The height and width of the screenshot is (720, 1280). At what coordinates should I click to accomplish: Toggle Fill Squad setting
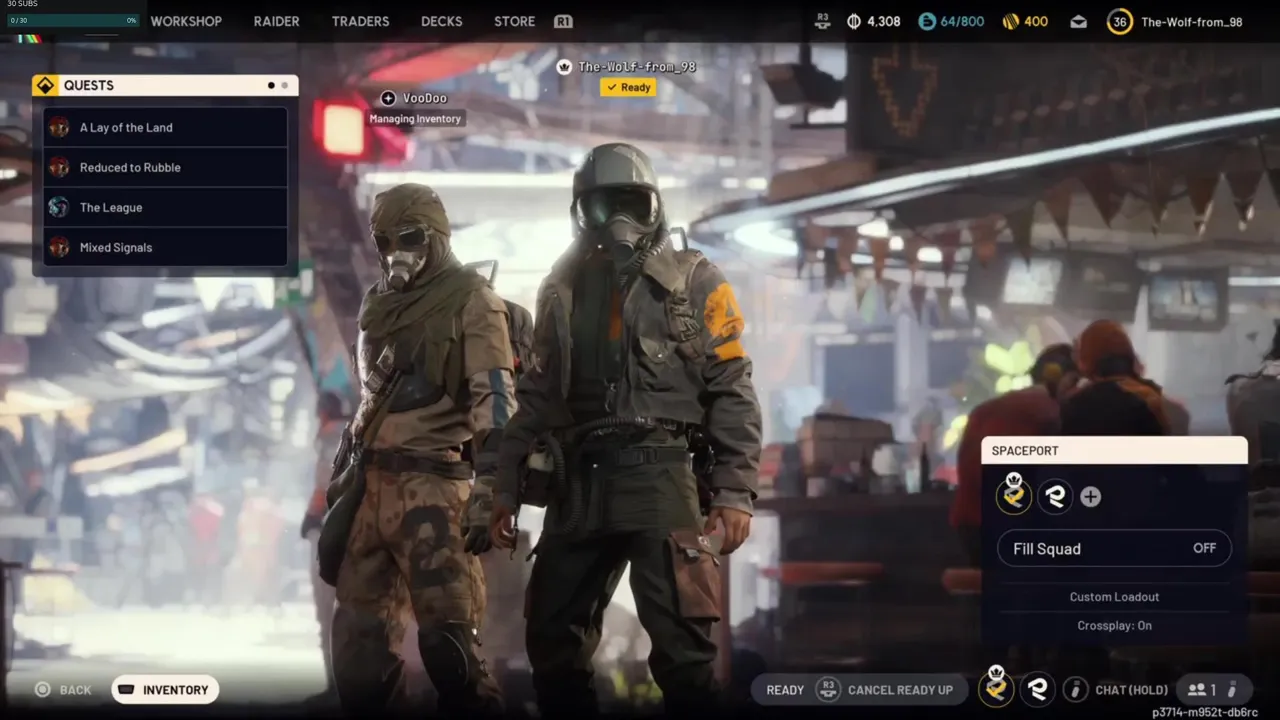point(1114,548)
